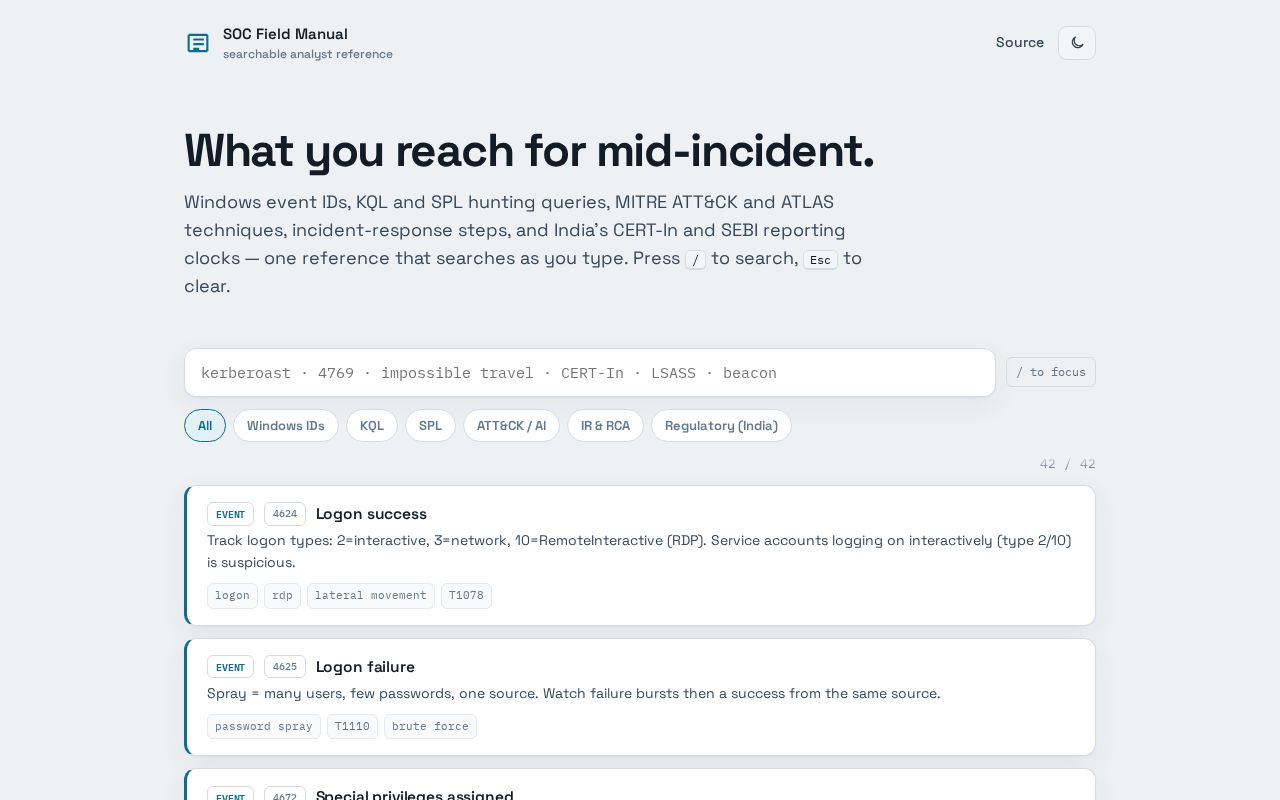Click the 'password spray' tag
This screenshot has height=800, width=1280.
(264, 727)
